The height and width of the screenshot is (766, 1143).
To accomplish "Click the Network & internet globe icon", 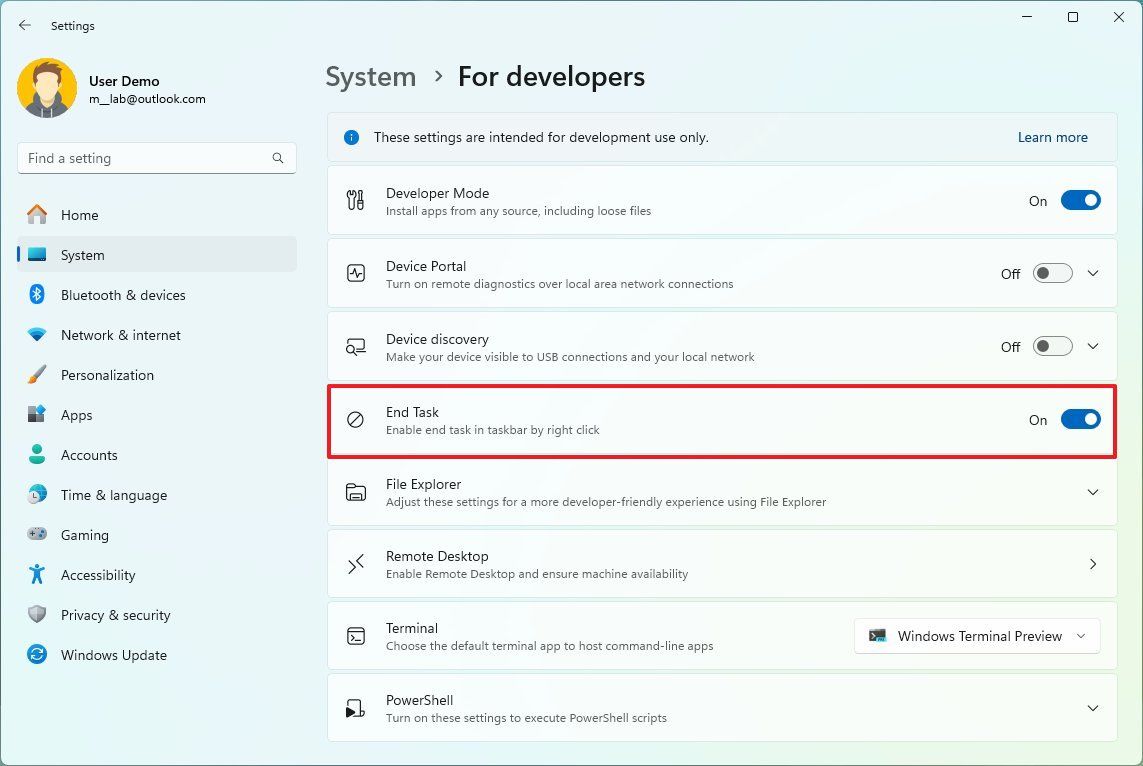I will (x=37, y=335).
